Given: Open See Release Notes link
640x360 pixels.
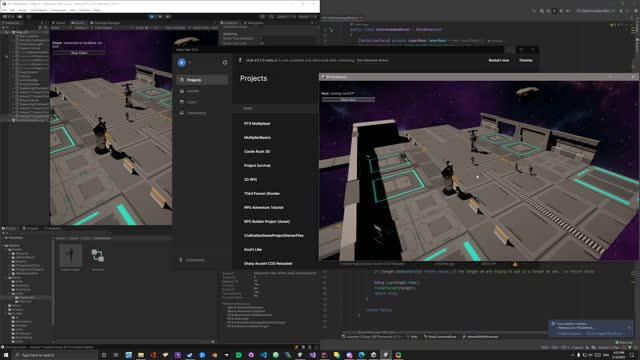Looking at the screenshot, I should [x=373, y=60].
